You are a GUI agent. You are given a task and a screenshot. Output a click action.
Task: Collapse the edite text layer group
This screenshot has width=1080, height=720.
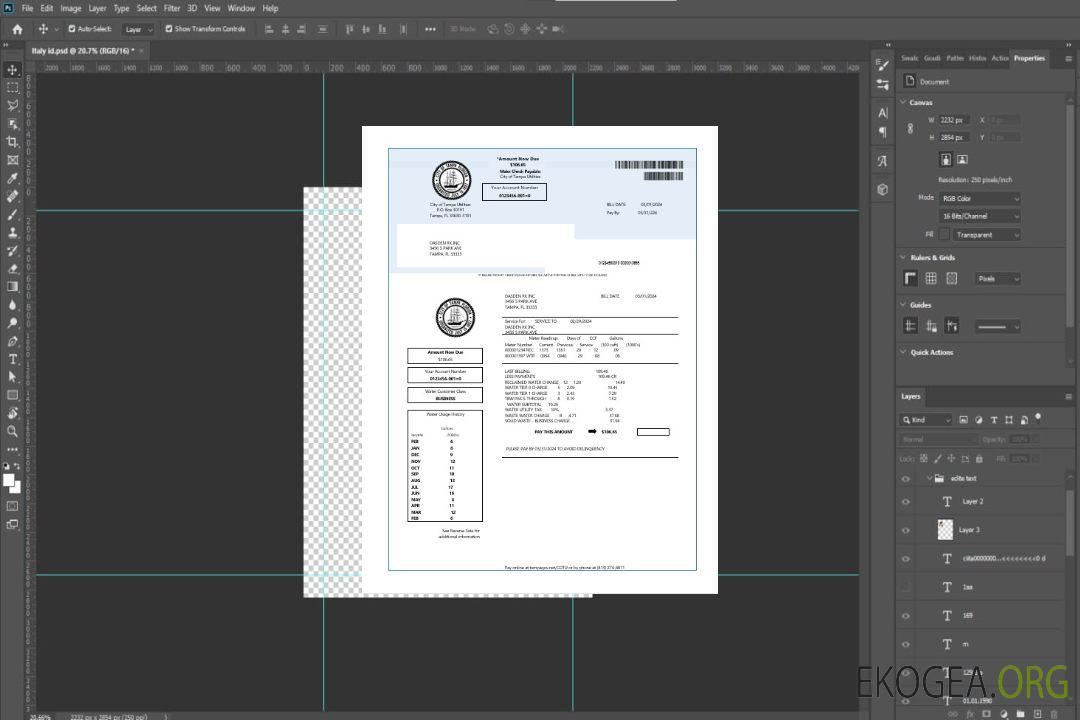coord(924,479)
